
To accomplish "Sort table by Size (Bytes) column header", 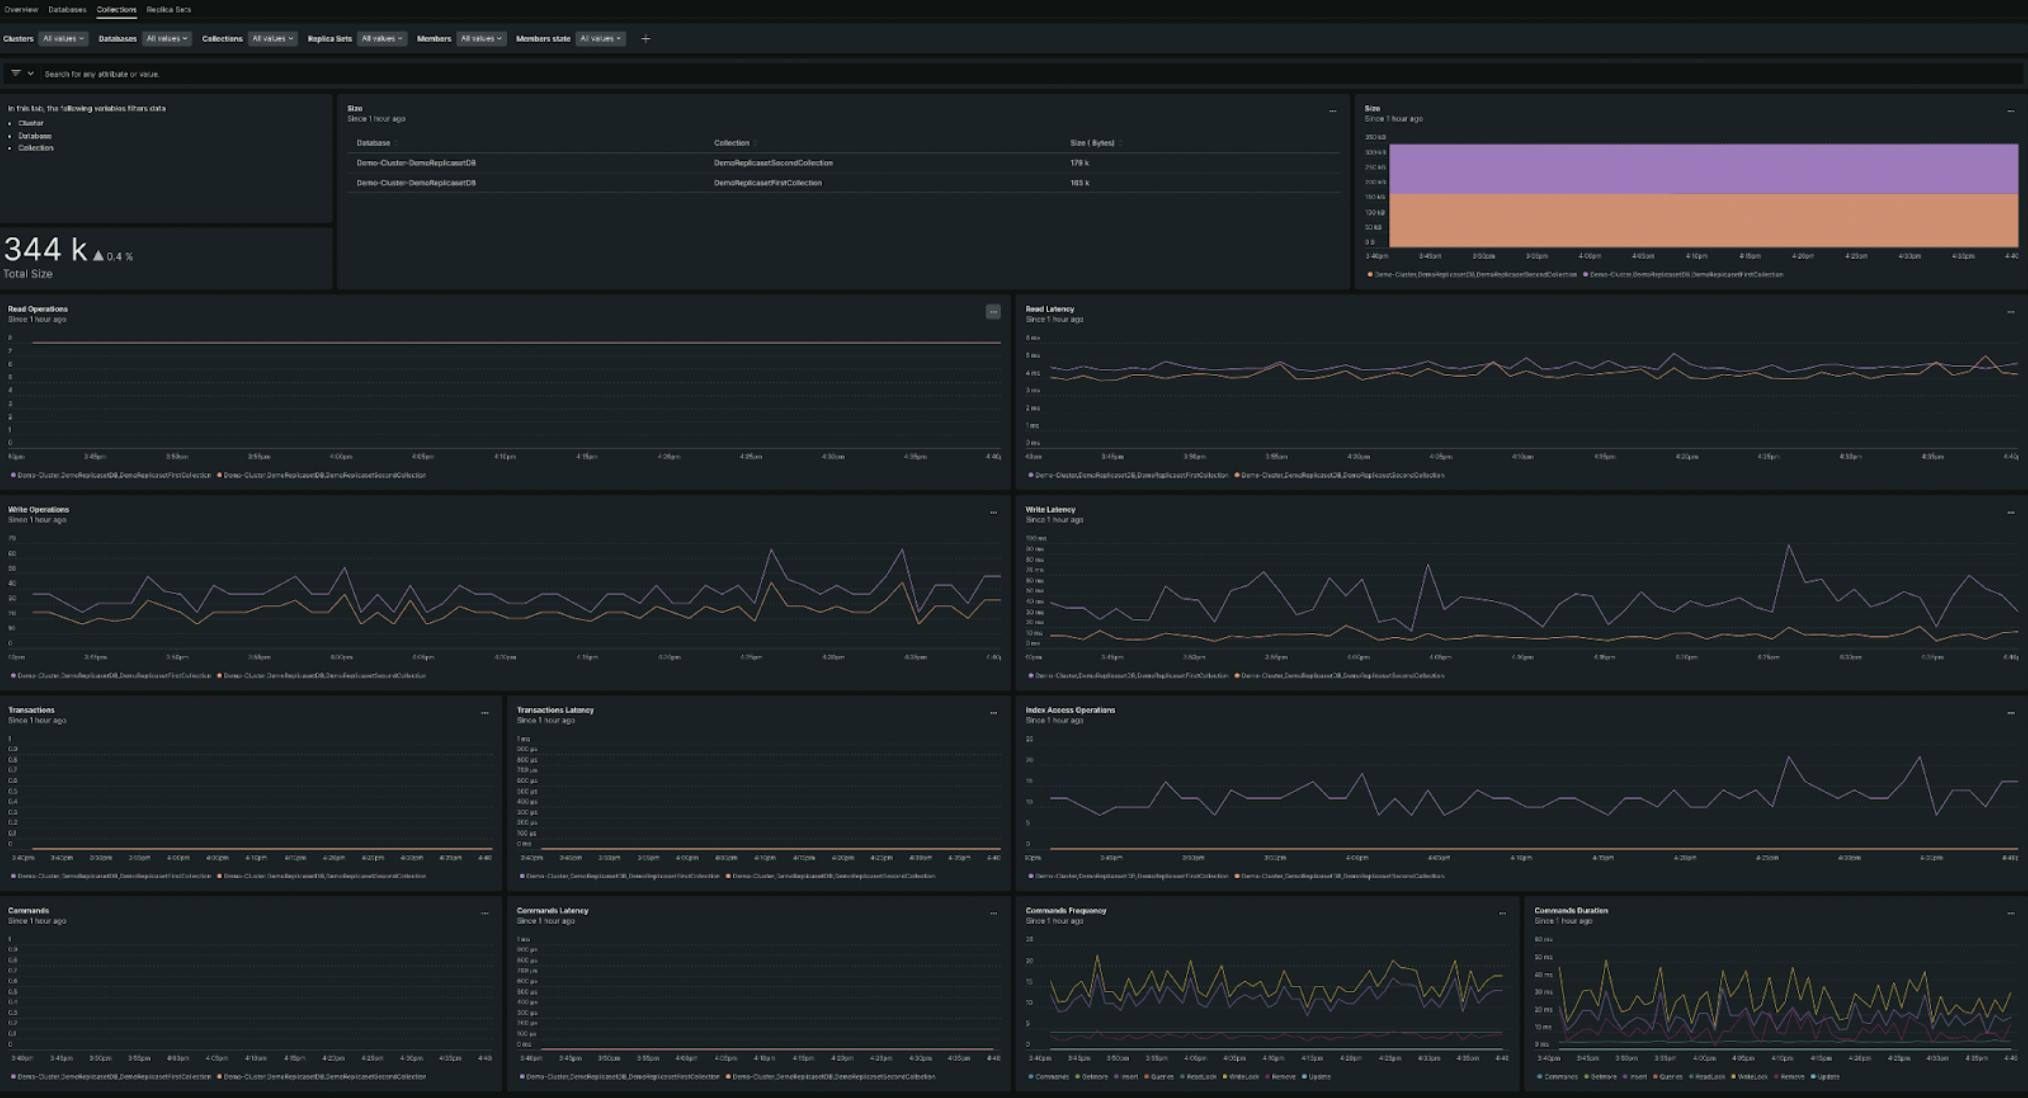I will point(1092,143).
